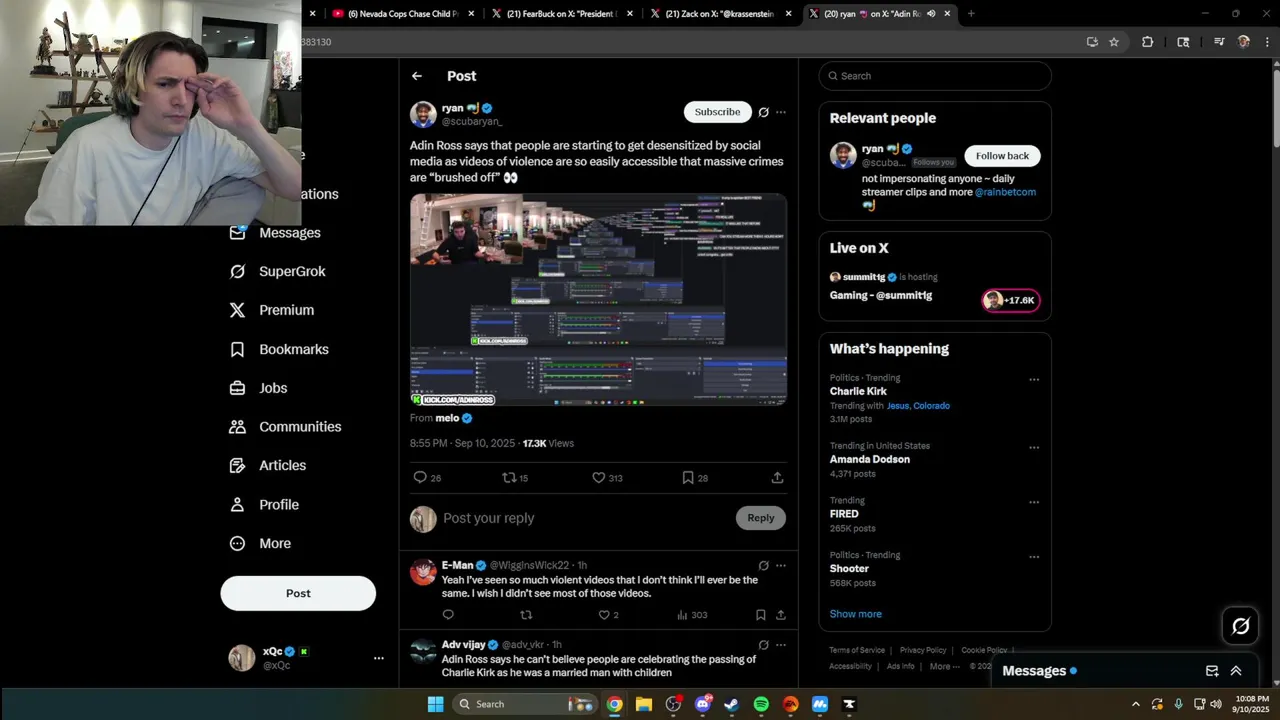Bookmark this page with the star icon

pyautogui.click(x=1114, y=42)
